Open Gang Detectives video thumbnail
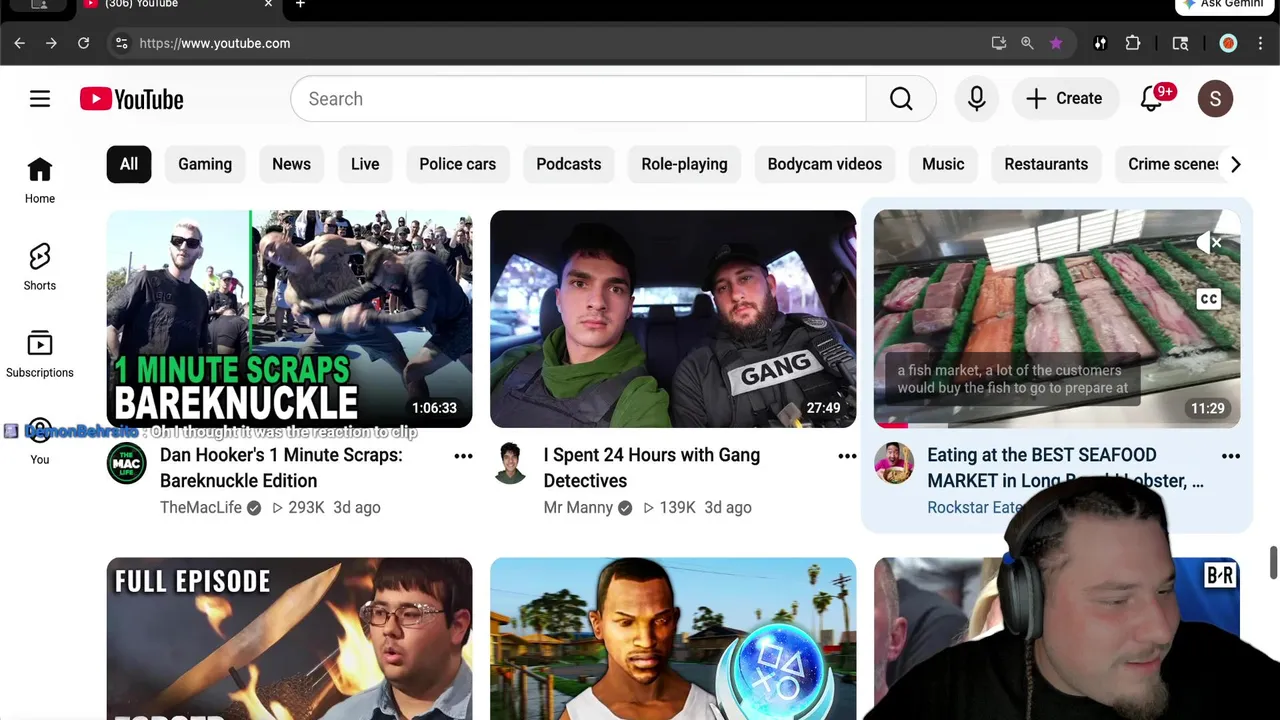This screenshot has height=720, width=1280. [673, 319]
